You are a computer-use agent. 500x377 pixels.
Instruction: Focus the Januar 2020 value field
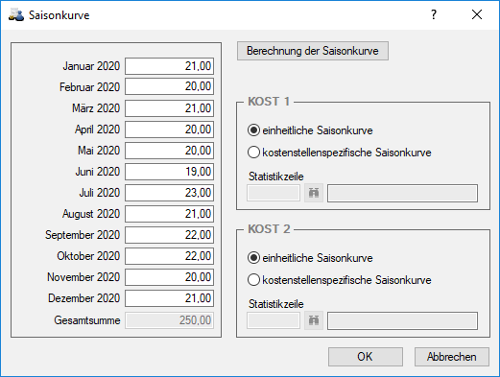click(169, 66)
